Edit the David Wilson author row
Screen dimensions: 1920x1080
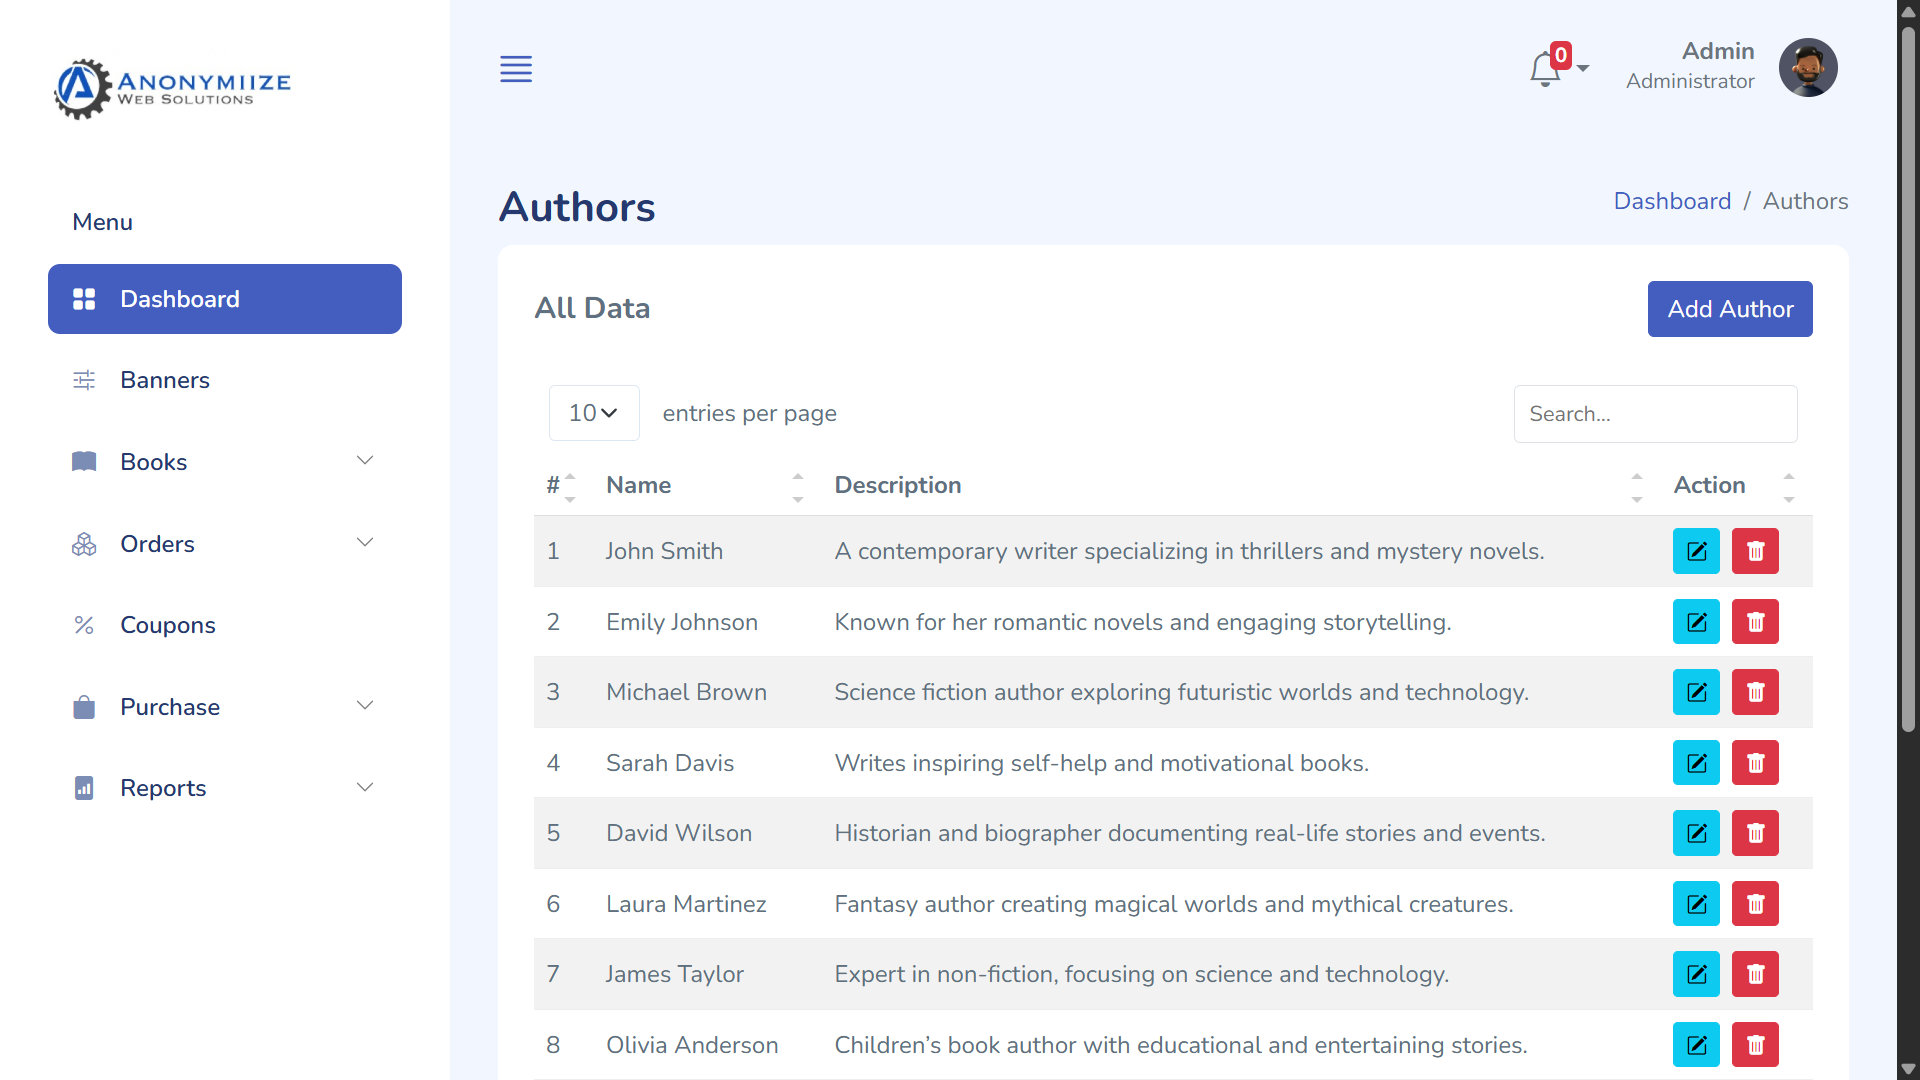pyautogui.click(x=1696, y=833)
